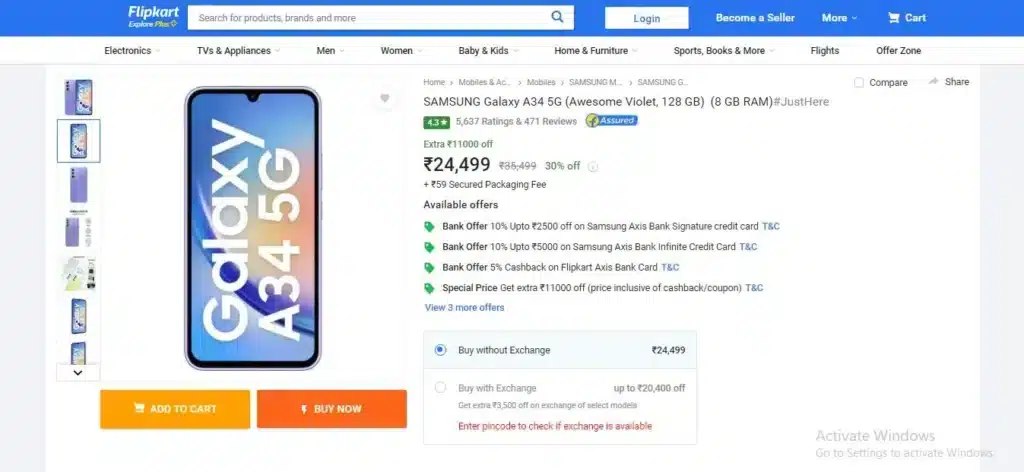Click the Share arrow icon
This screenshot has width=1024, height=472.
point(934,82)
